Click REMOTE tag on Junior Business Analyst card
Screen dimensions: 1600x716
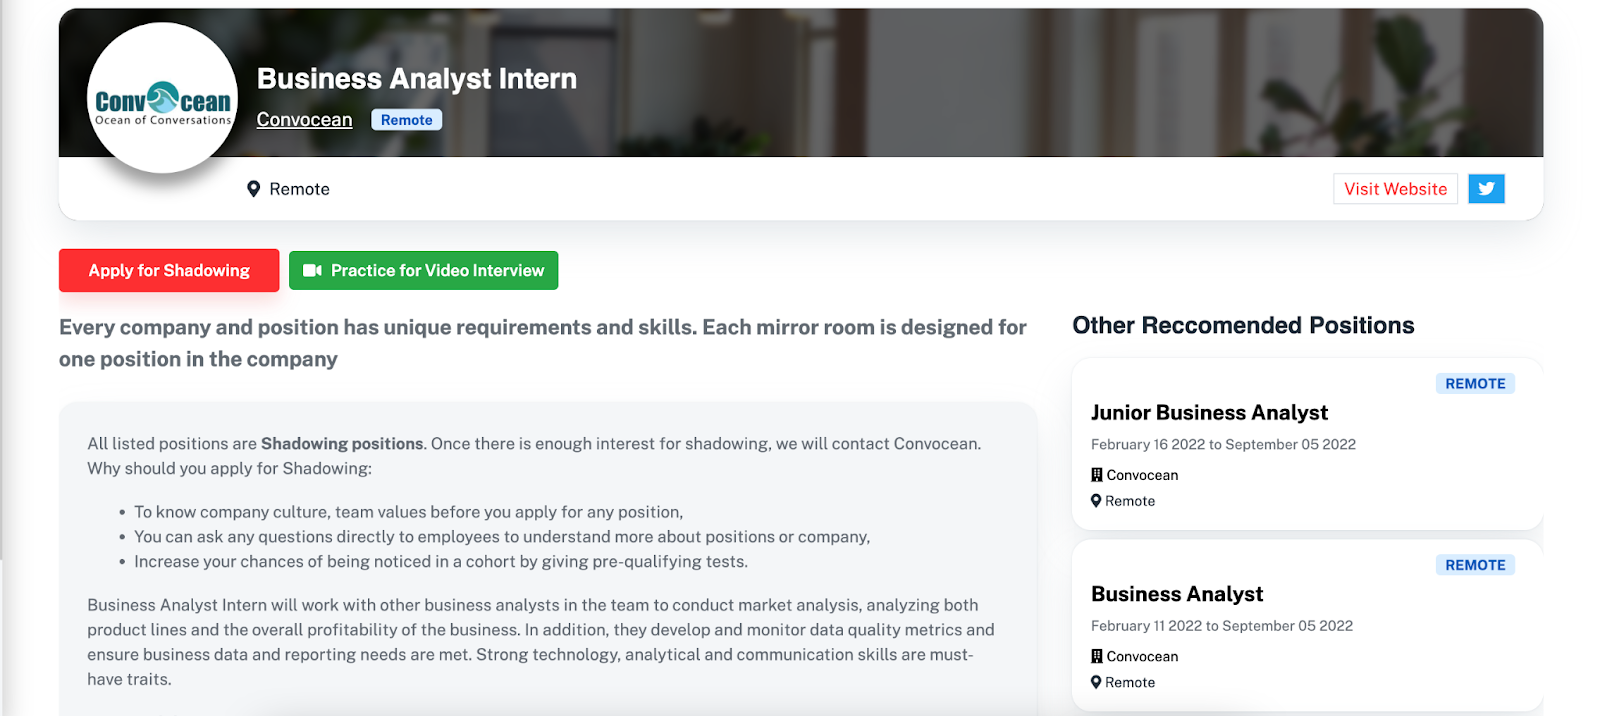(1475, 384)
